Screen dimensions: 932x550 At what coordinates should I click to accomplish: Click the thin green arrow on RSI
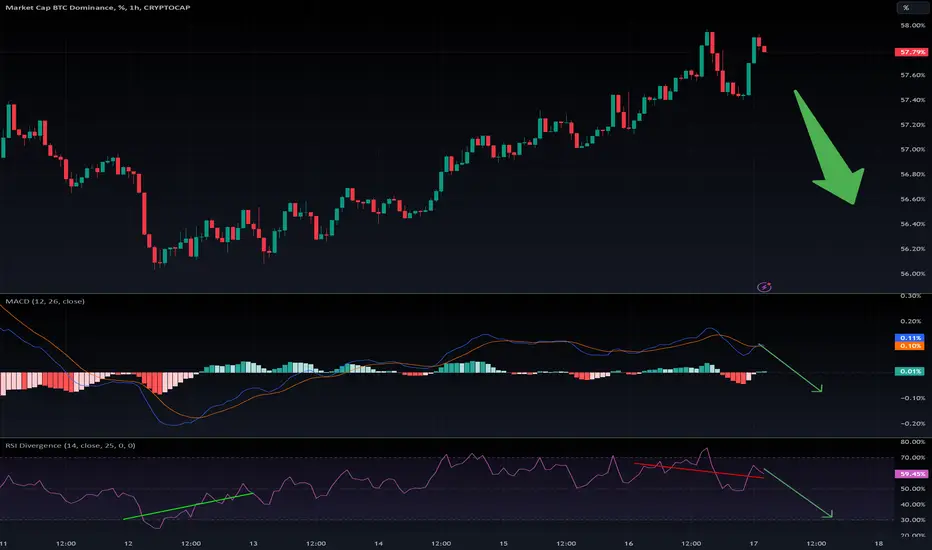(798, 494)
